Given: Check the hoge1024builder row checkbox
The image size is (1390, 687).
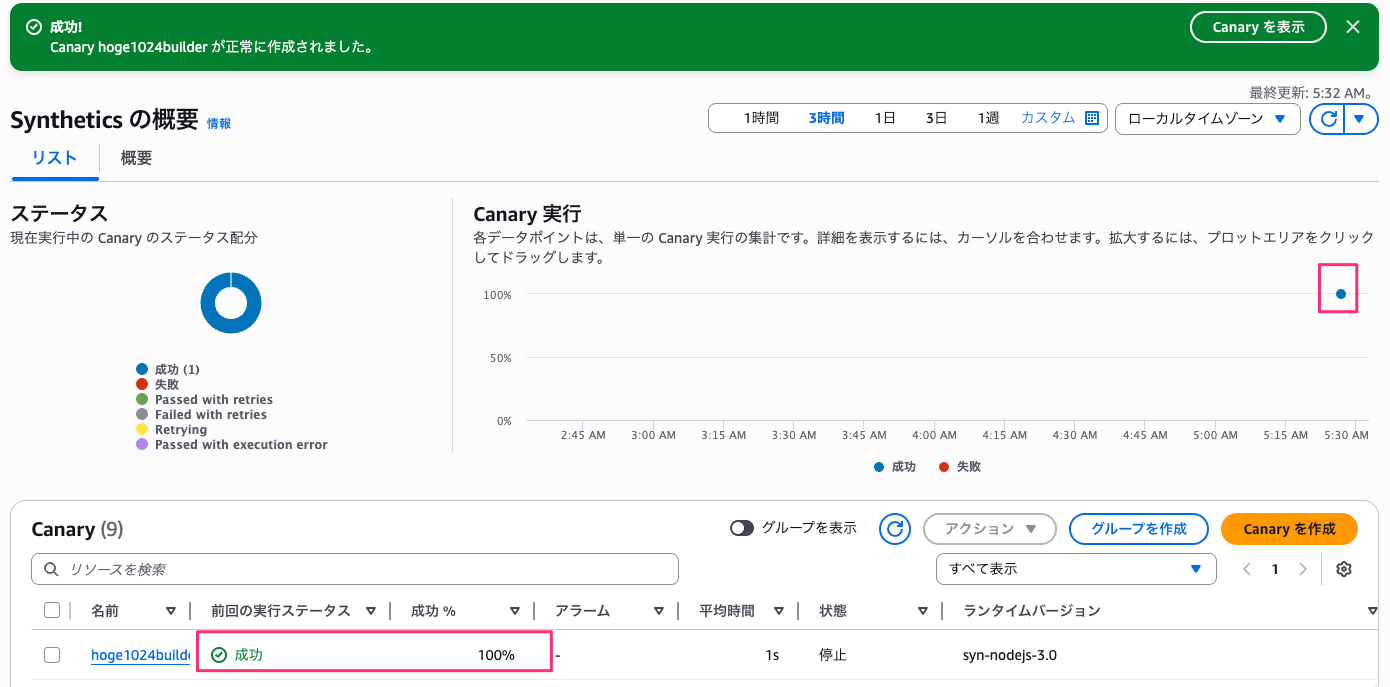Looking at the screenshot, I should tap(52, 655).
